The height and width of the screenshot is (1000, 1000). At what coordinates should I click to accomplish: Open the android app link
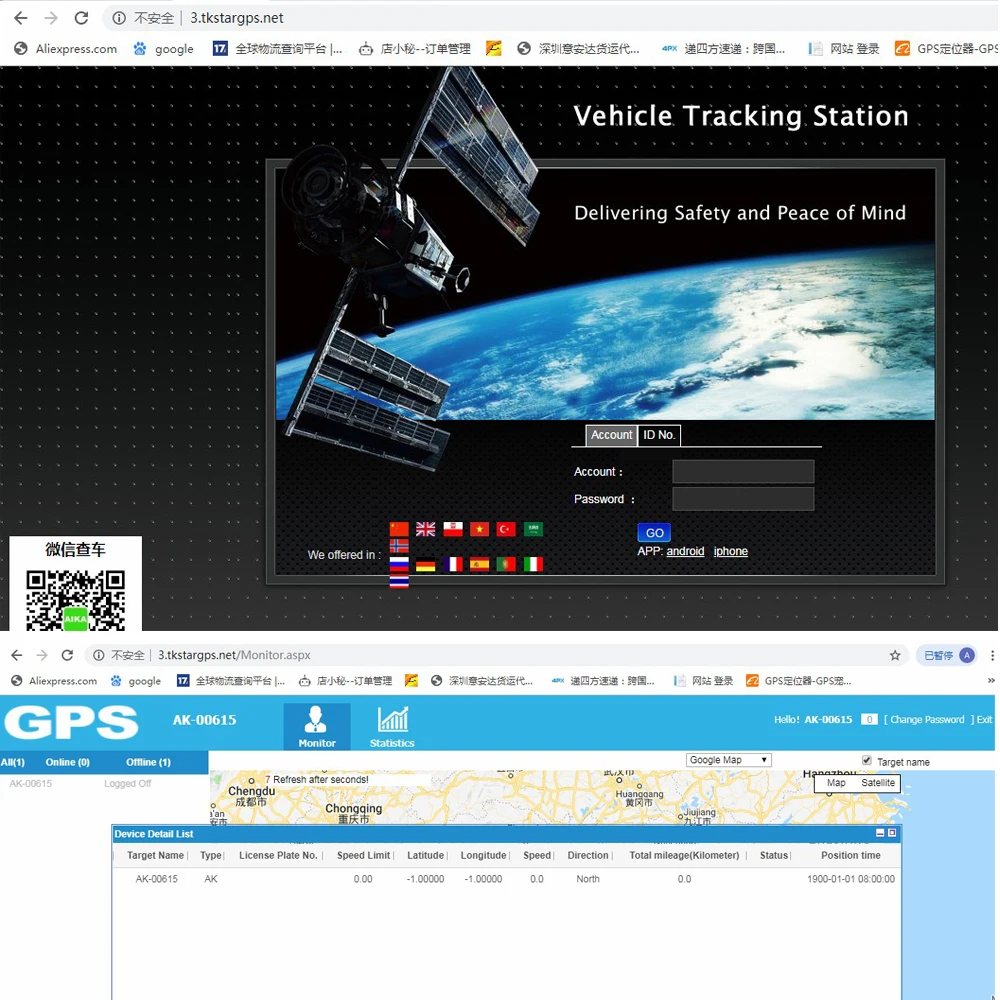(685, 551)
